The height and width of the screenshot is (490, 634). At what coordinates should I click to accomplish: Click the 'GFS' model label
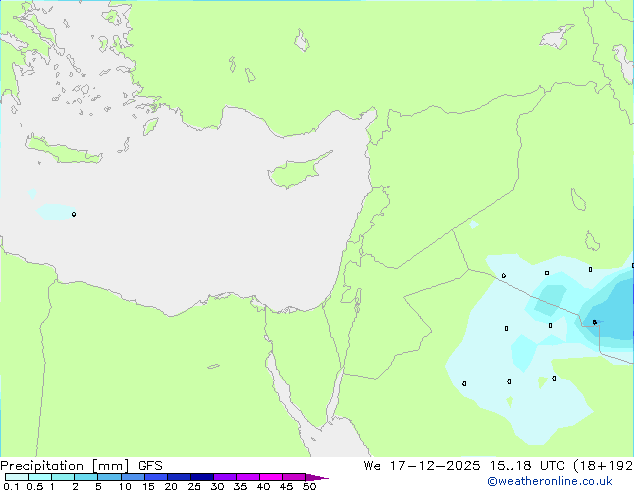[150, 466]
